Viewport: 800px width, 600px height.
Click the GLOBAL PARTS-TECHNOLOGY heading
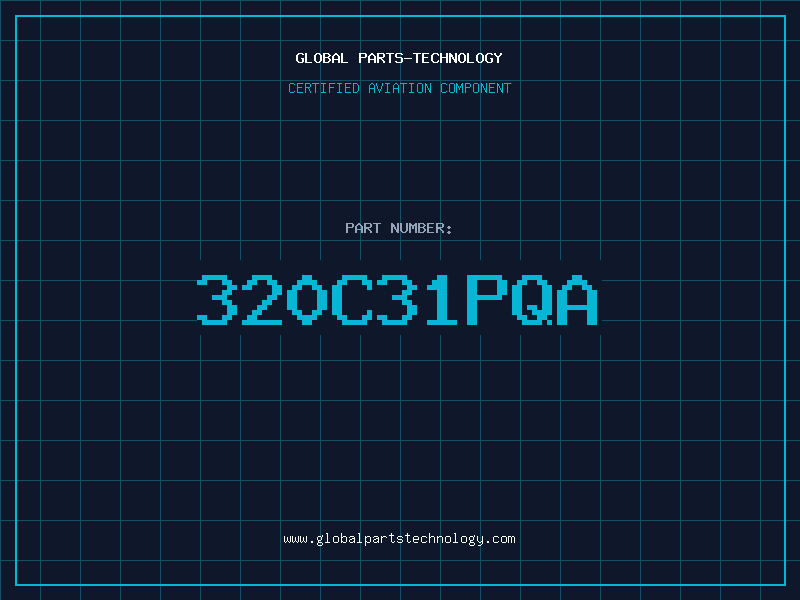(399, 58)
